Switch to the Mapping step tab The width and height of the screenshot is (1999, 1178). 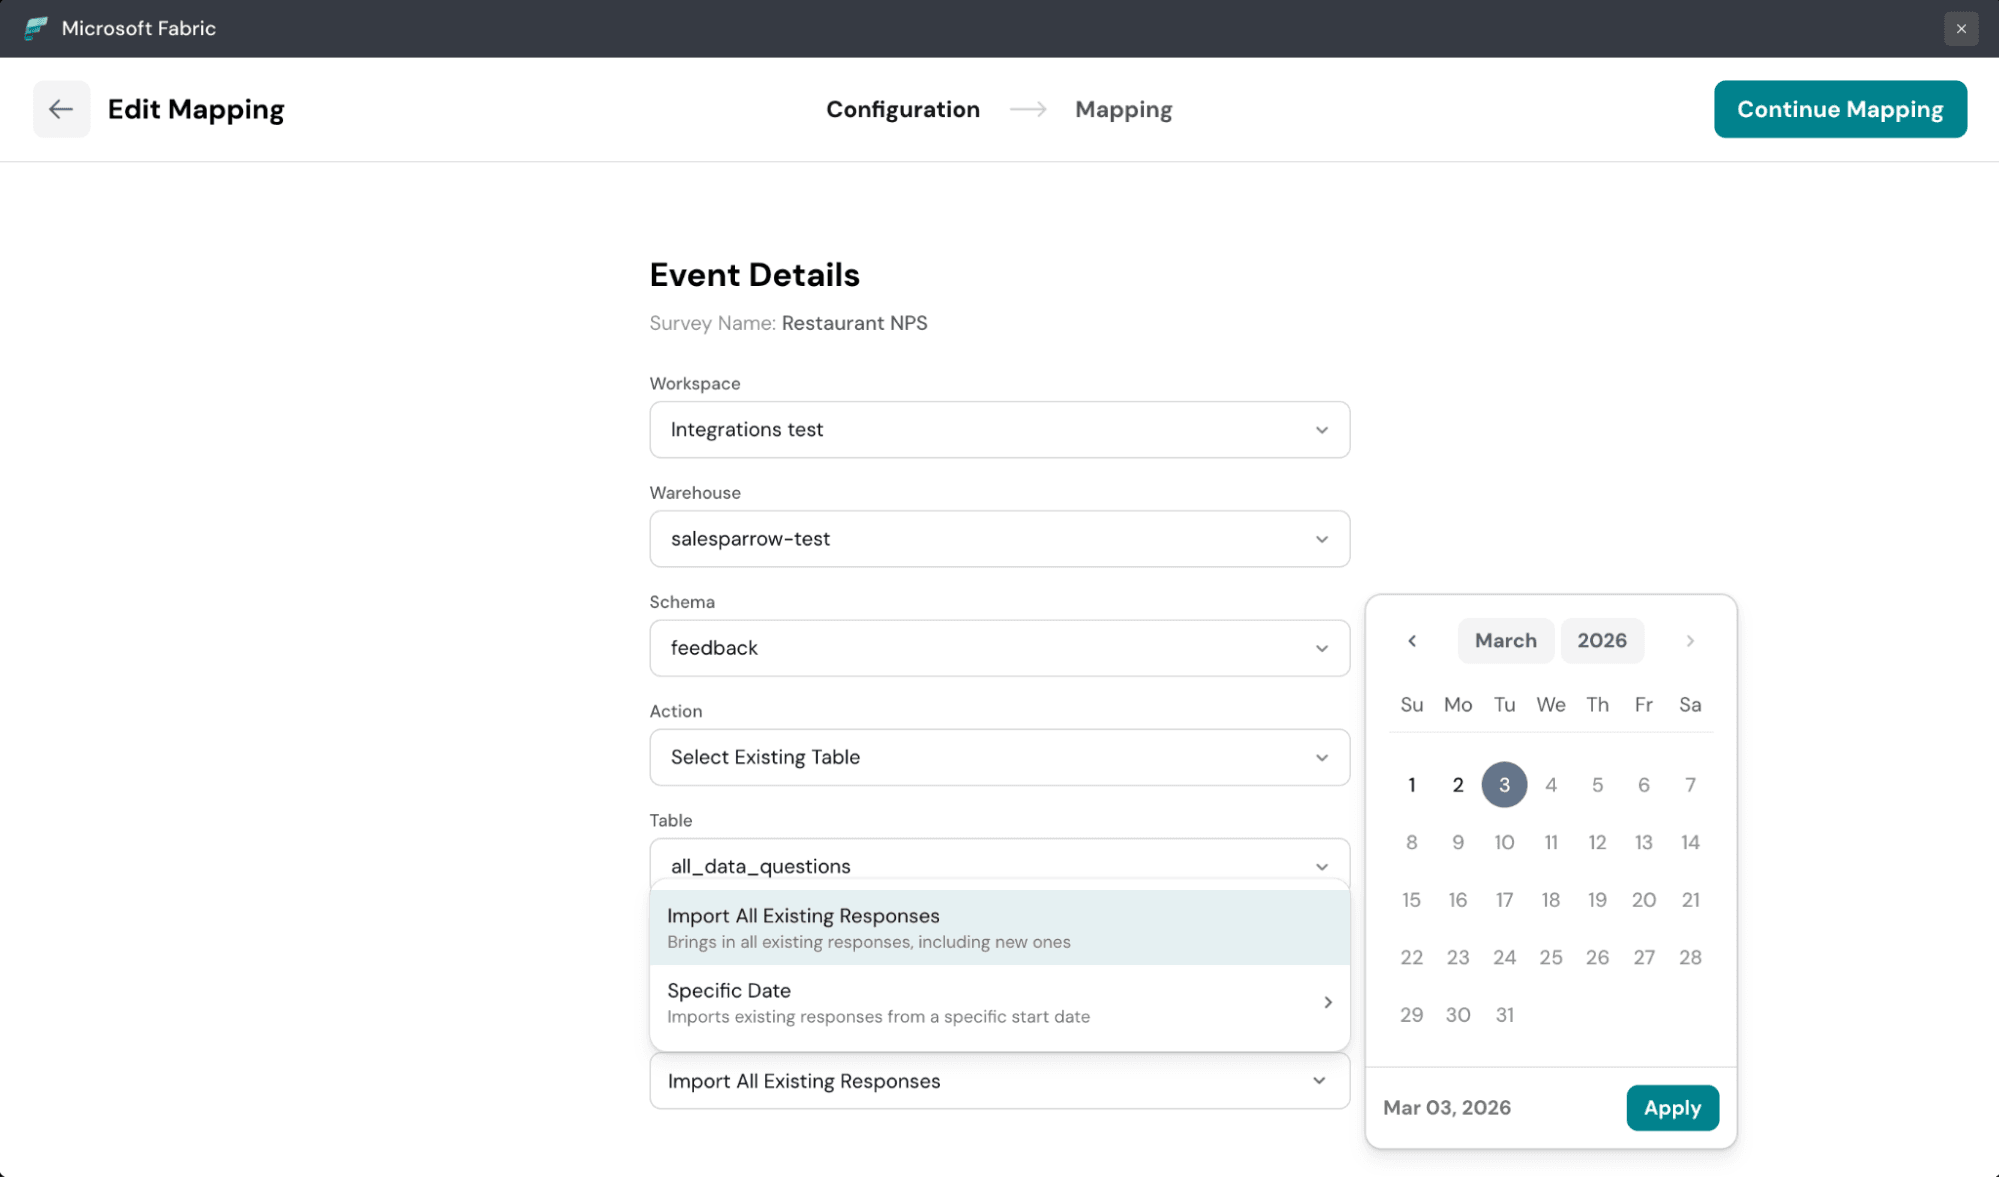click(x=1123, y=109)
